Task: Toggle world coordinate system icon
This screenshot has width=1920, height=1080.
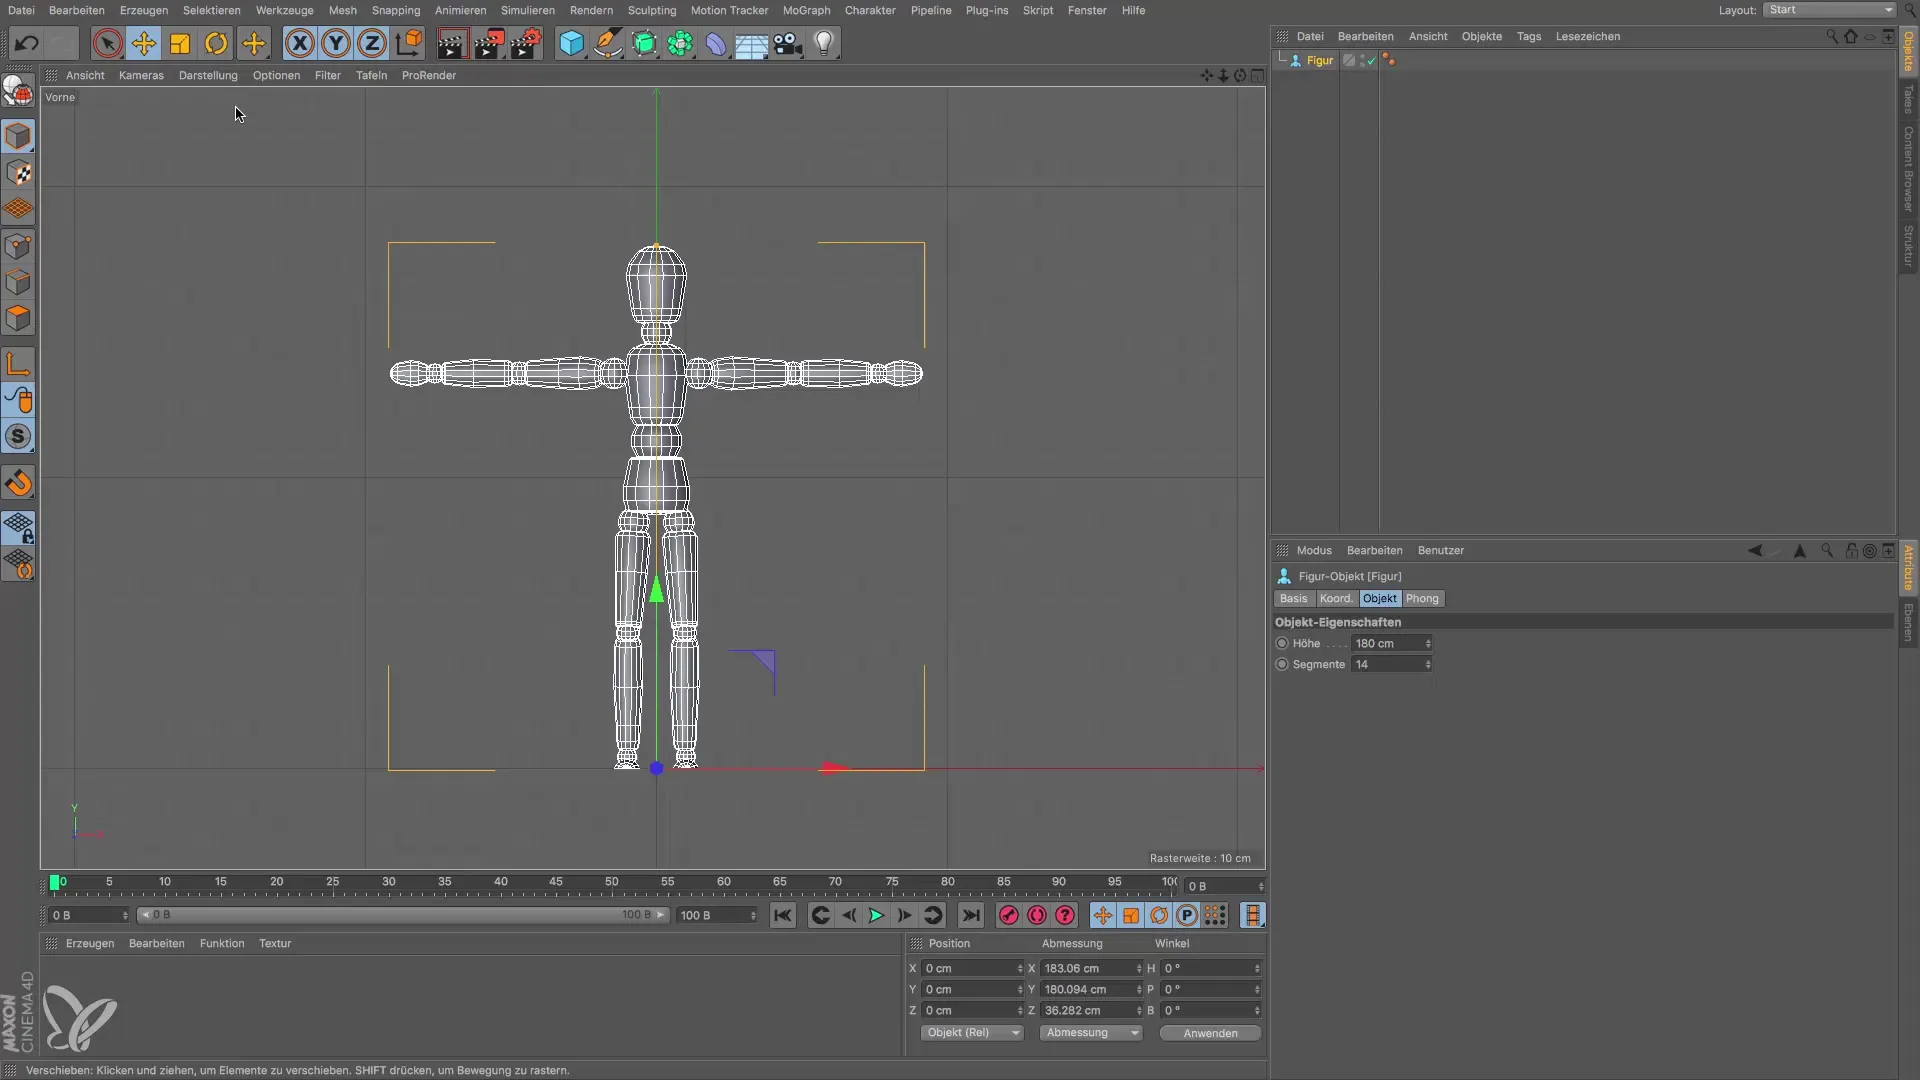Action: pyautogui.click(x=409, y=44)
